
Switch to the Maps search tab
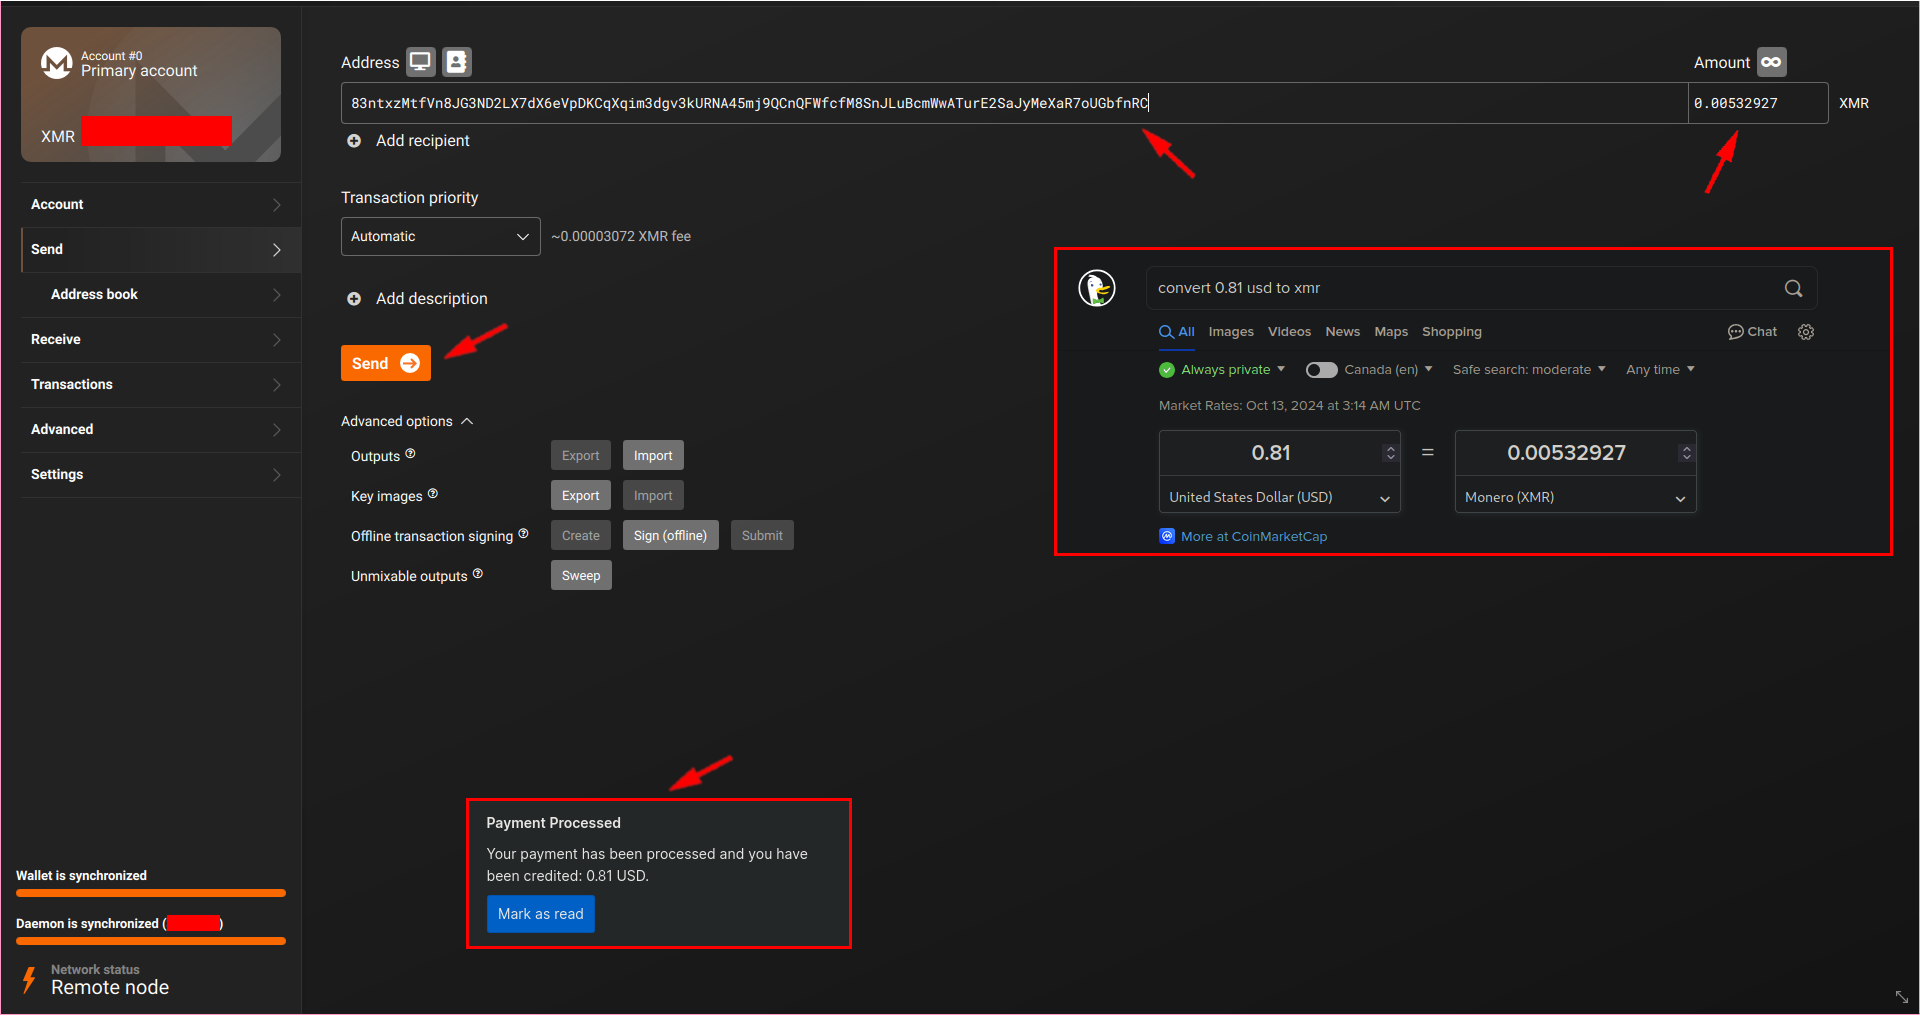click(1391, 332)
